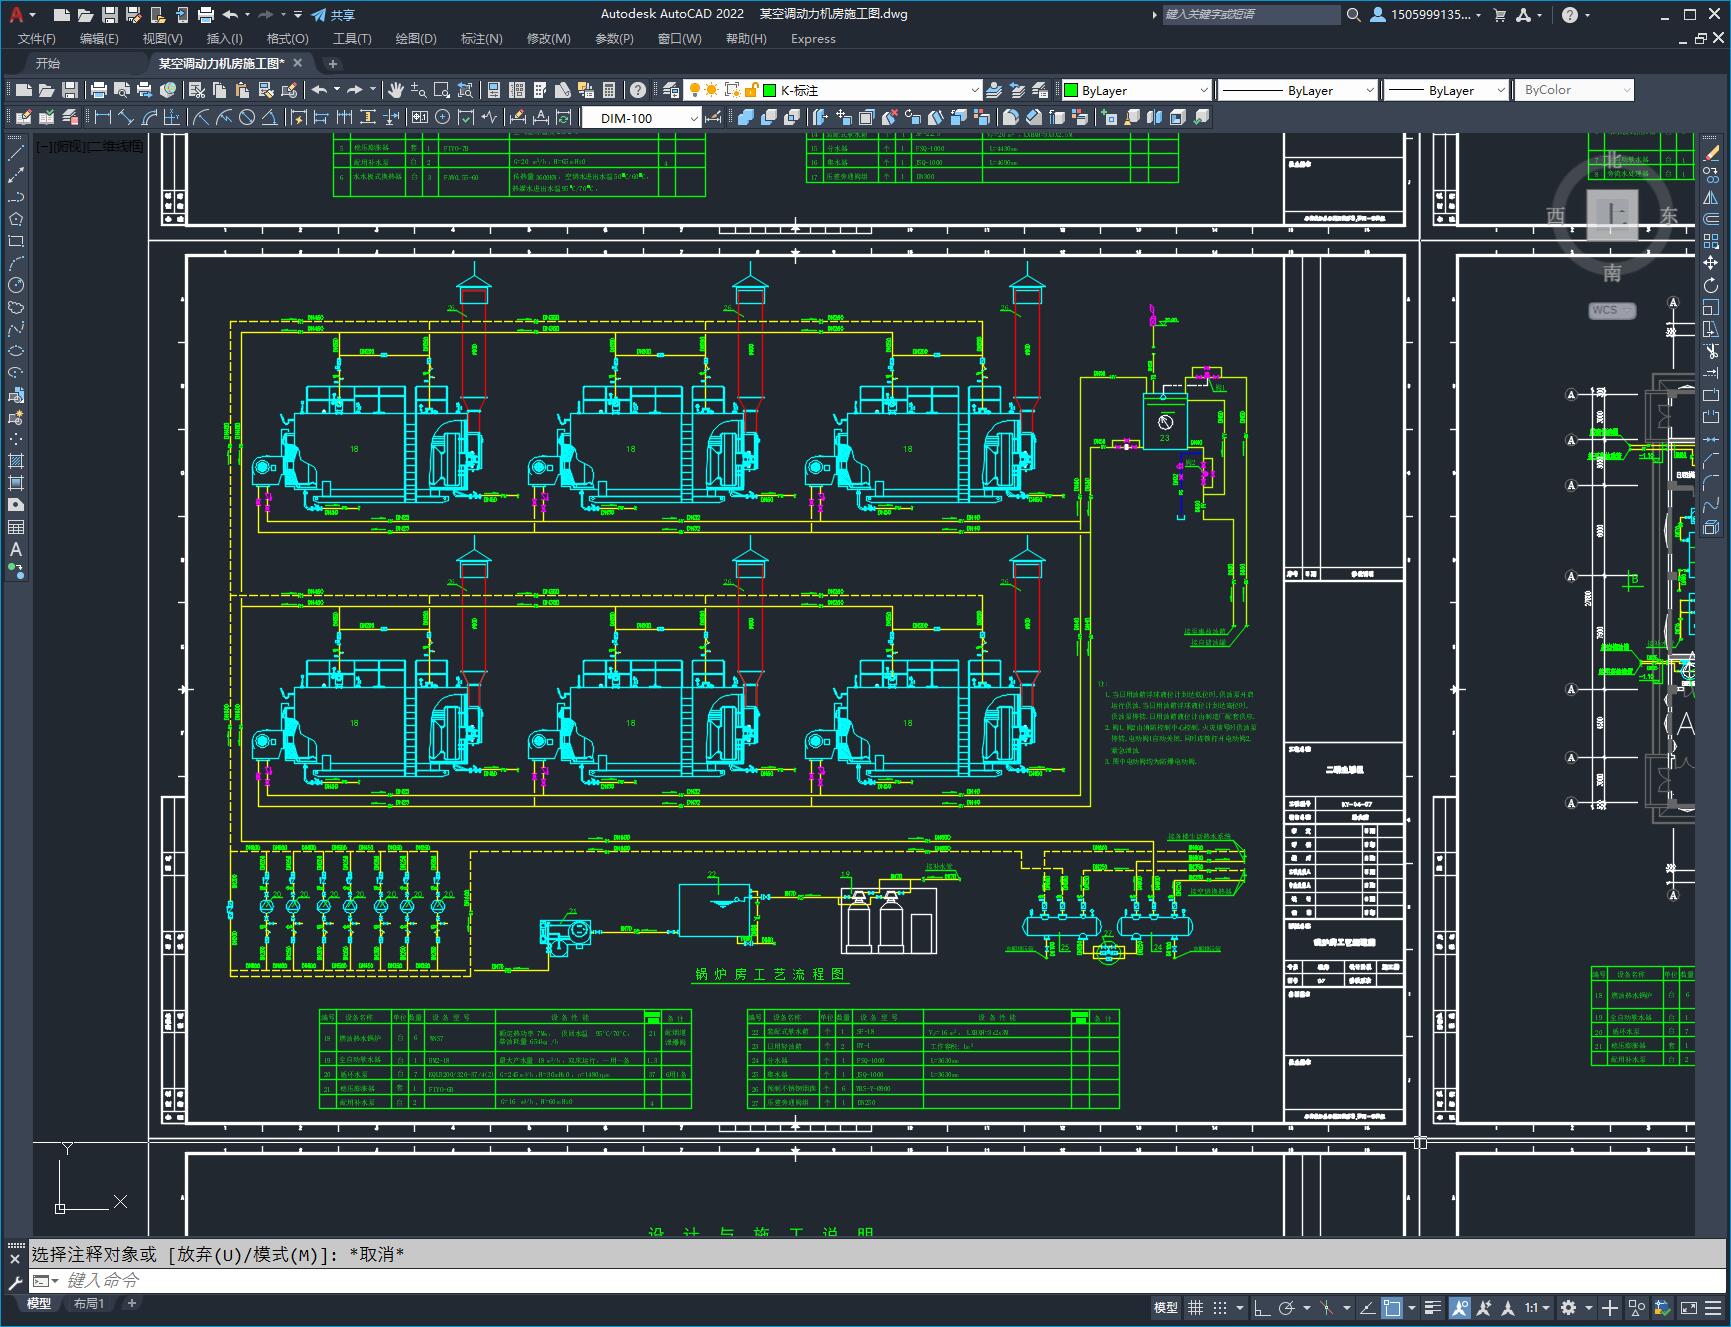Switch to the 布局1 layout tab
Image resolution: width=1731 pixels, height=1327 pixels.
[x=89, y=1303]
